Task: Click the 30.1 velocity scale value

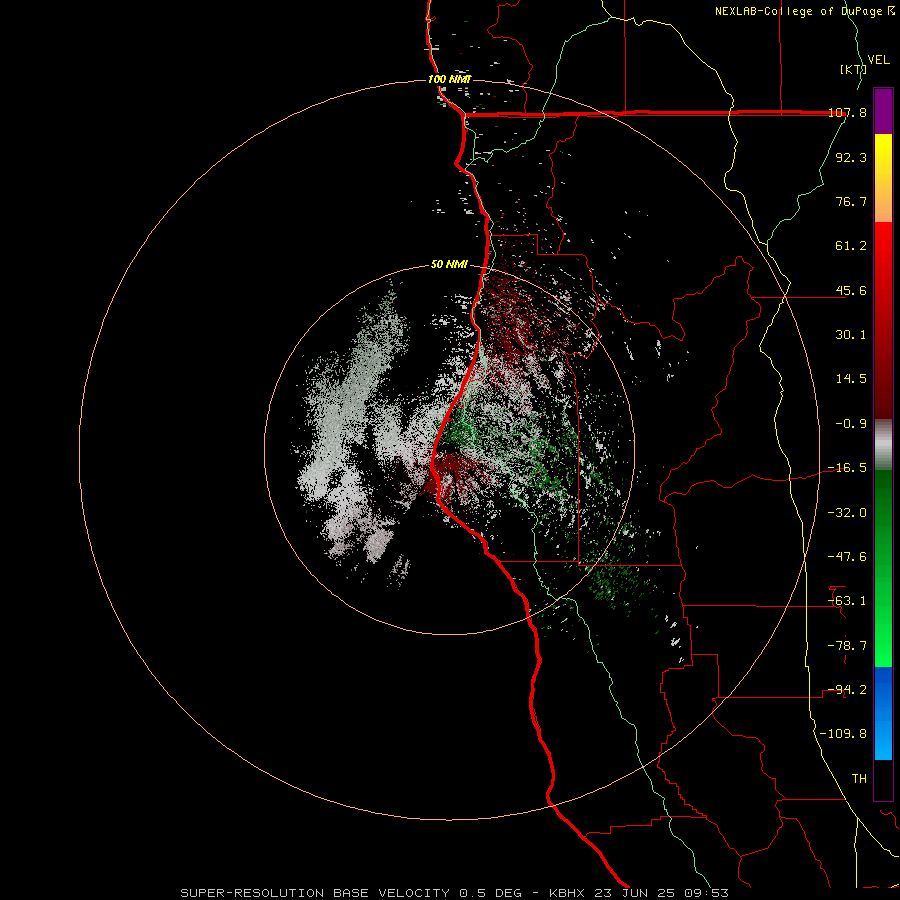Action: 851,335
